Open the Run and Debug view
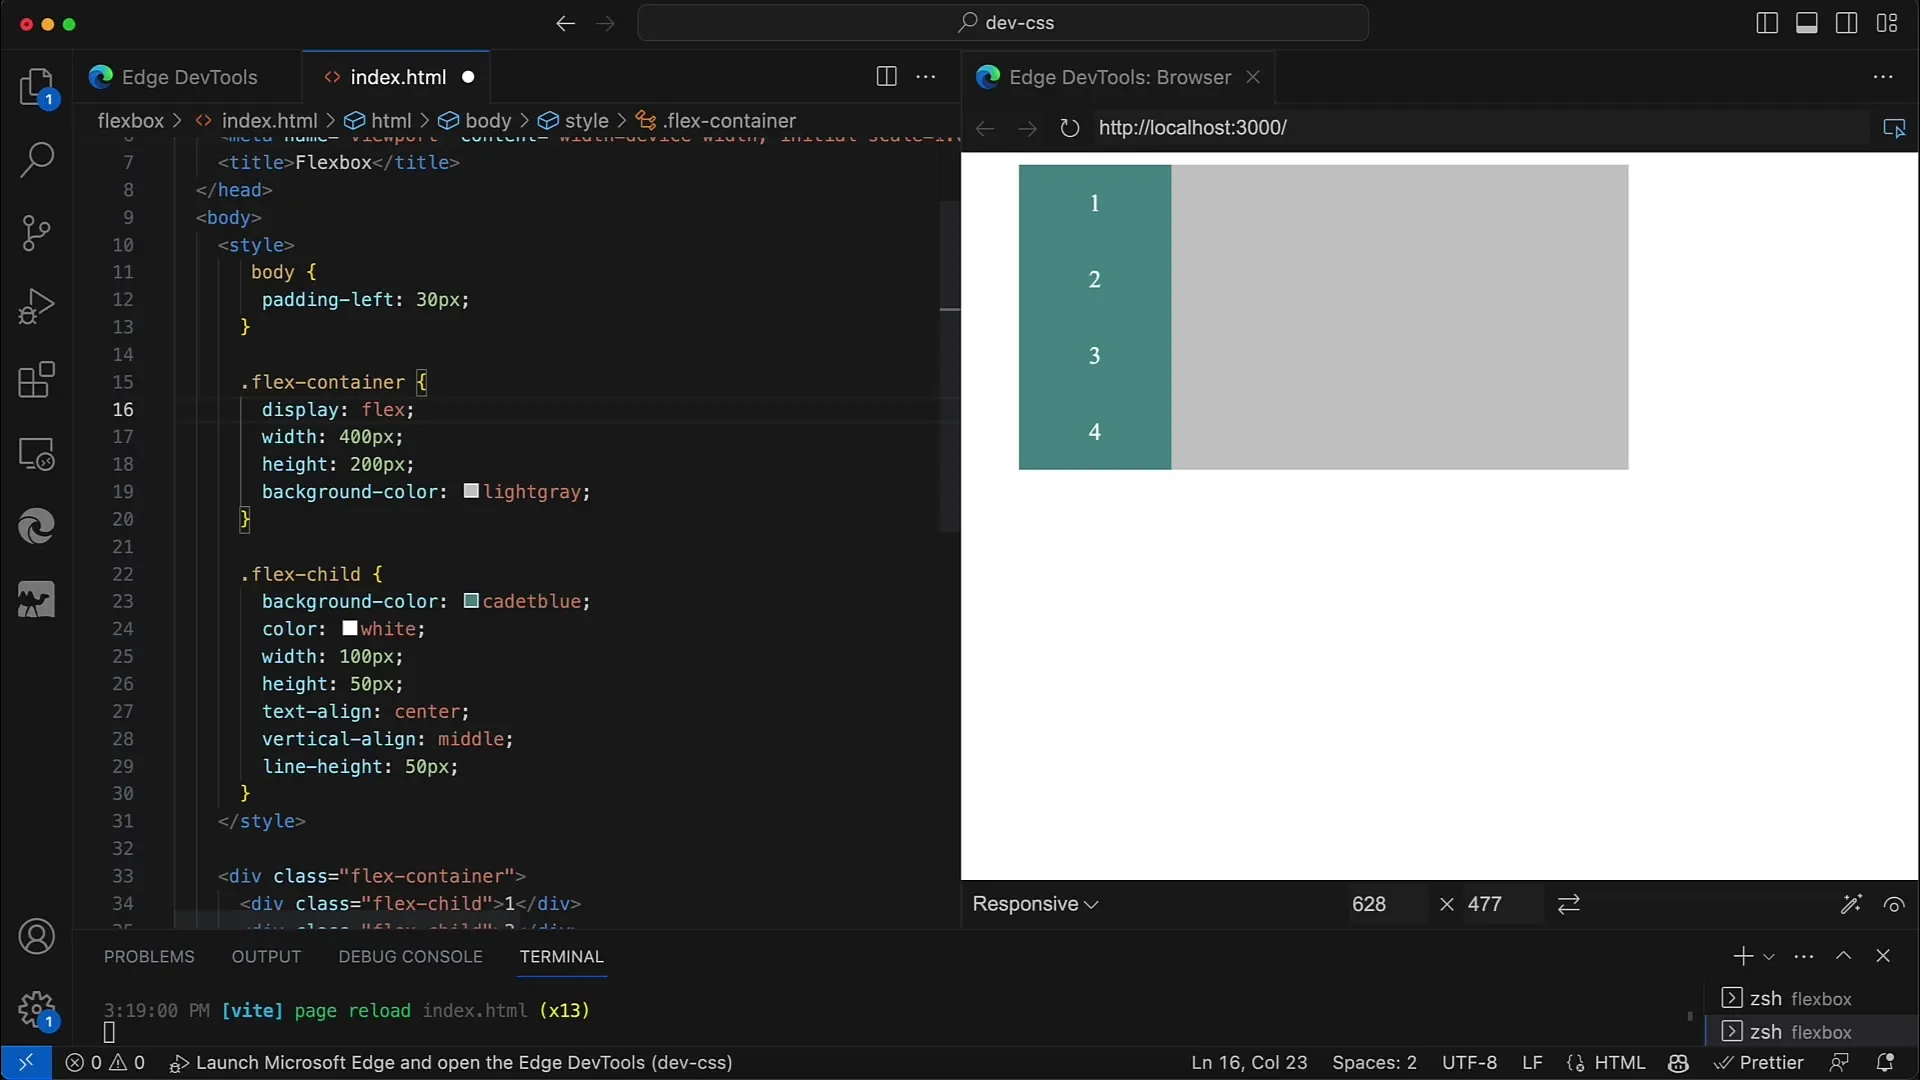1920x1080 pixels. (x=37, y=306)
